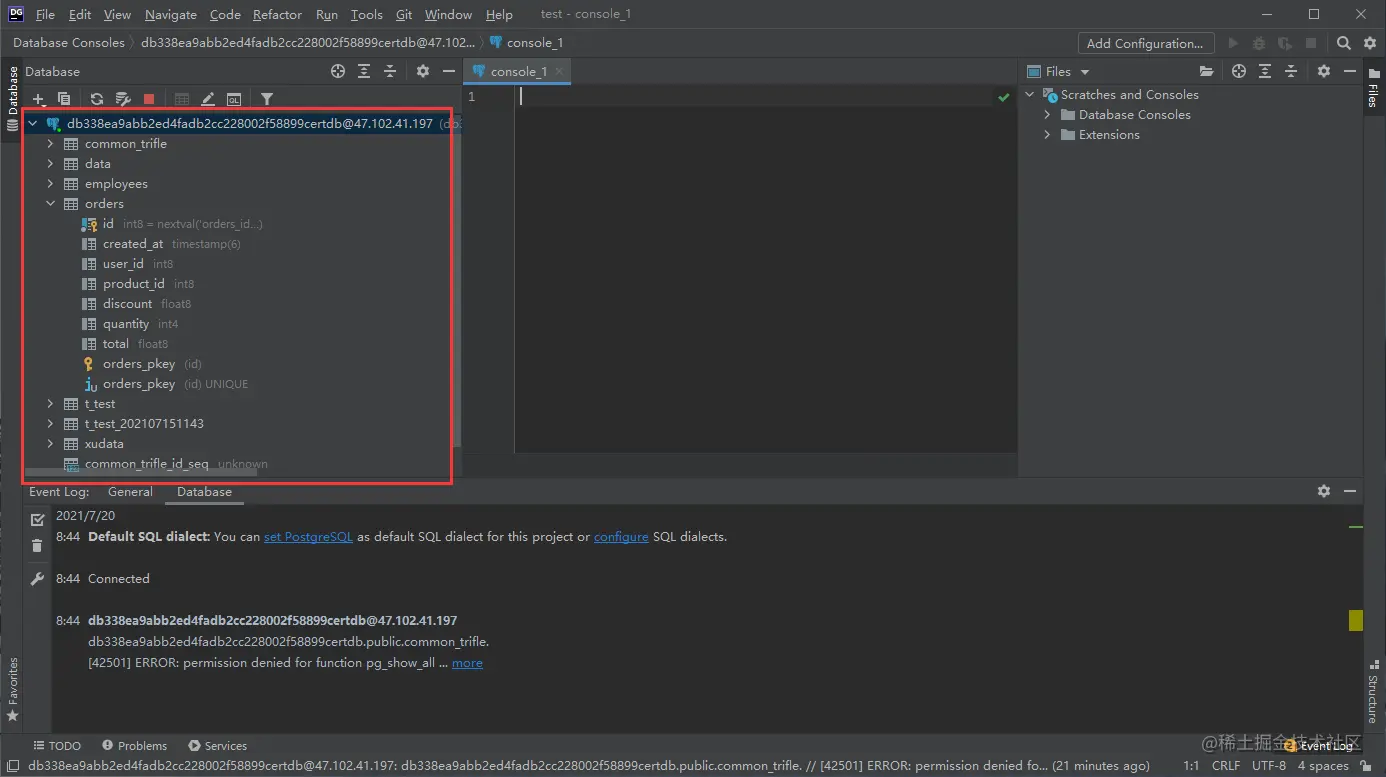Click the Edit Source pencil icon
The image size is (1386, 777).
click(208, 99)
